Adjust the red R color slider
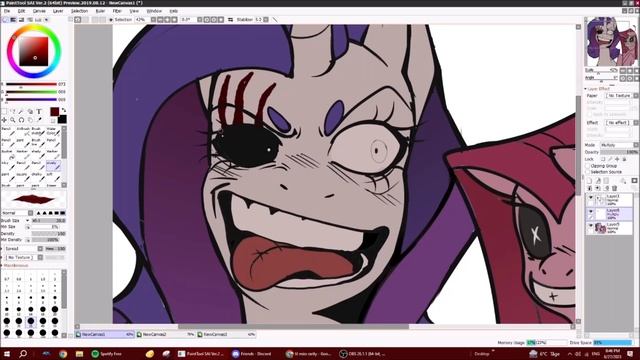640x360 pixels. click(x=31, y=84)
